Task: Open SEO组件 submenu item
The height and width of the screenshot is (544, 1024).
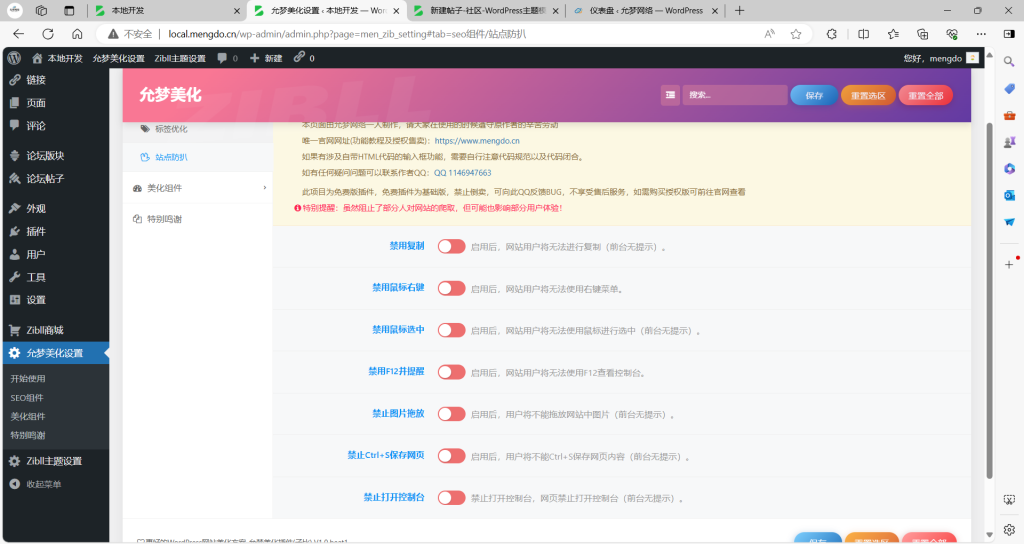Action: (x=27, y=397)
